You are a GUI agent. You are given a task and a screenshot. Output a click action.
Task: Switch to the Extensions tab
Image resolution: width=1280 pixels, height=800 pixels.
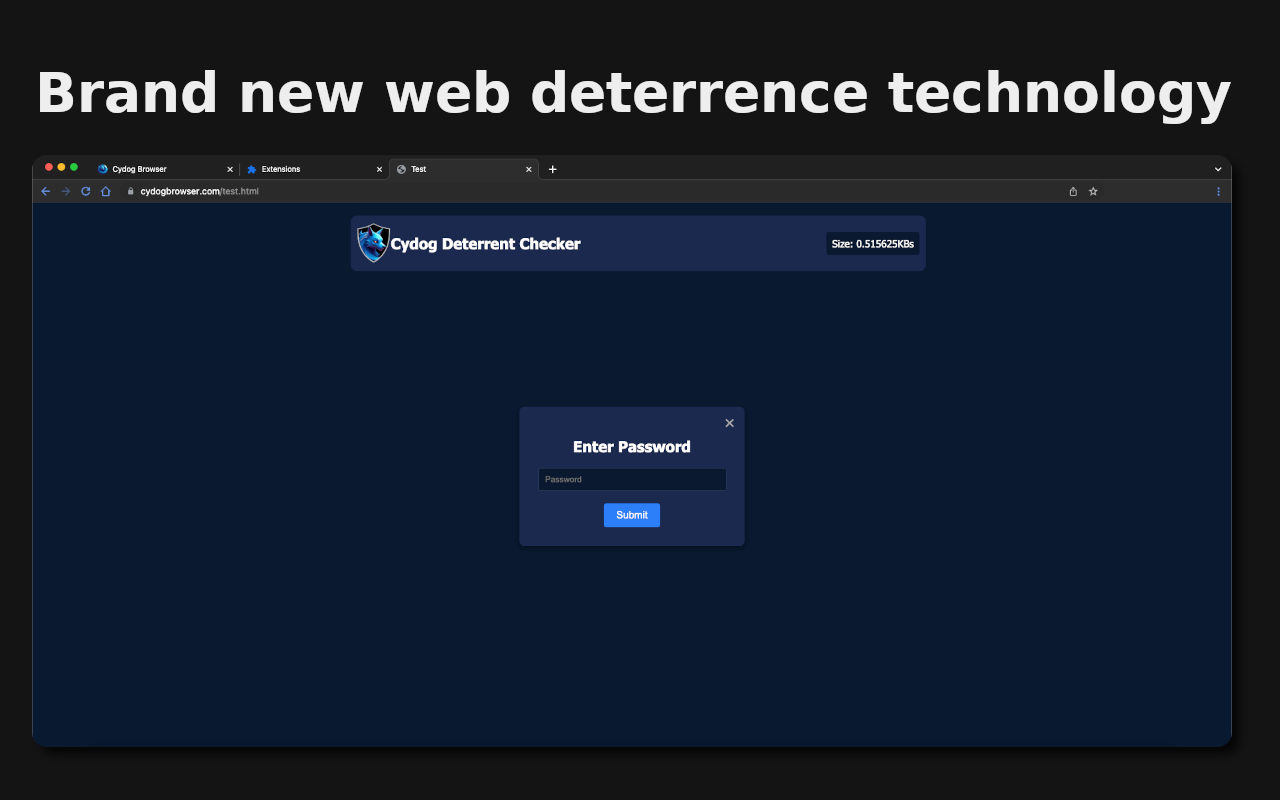pyautogui.click(x=314, y=169)
